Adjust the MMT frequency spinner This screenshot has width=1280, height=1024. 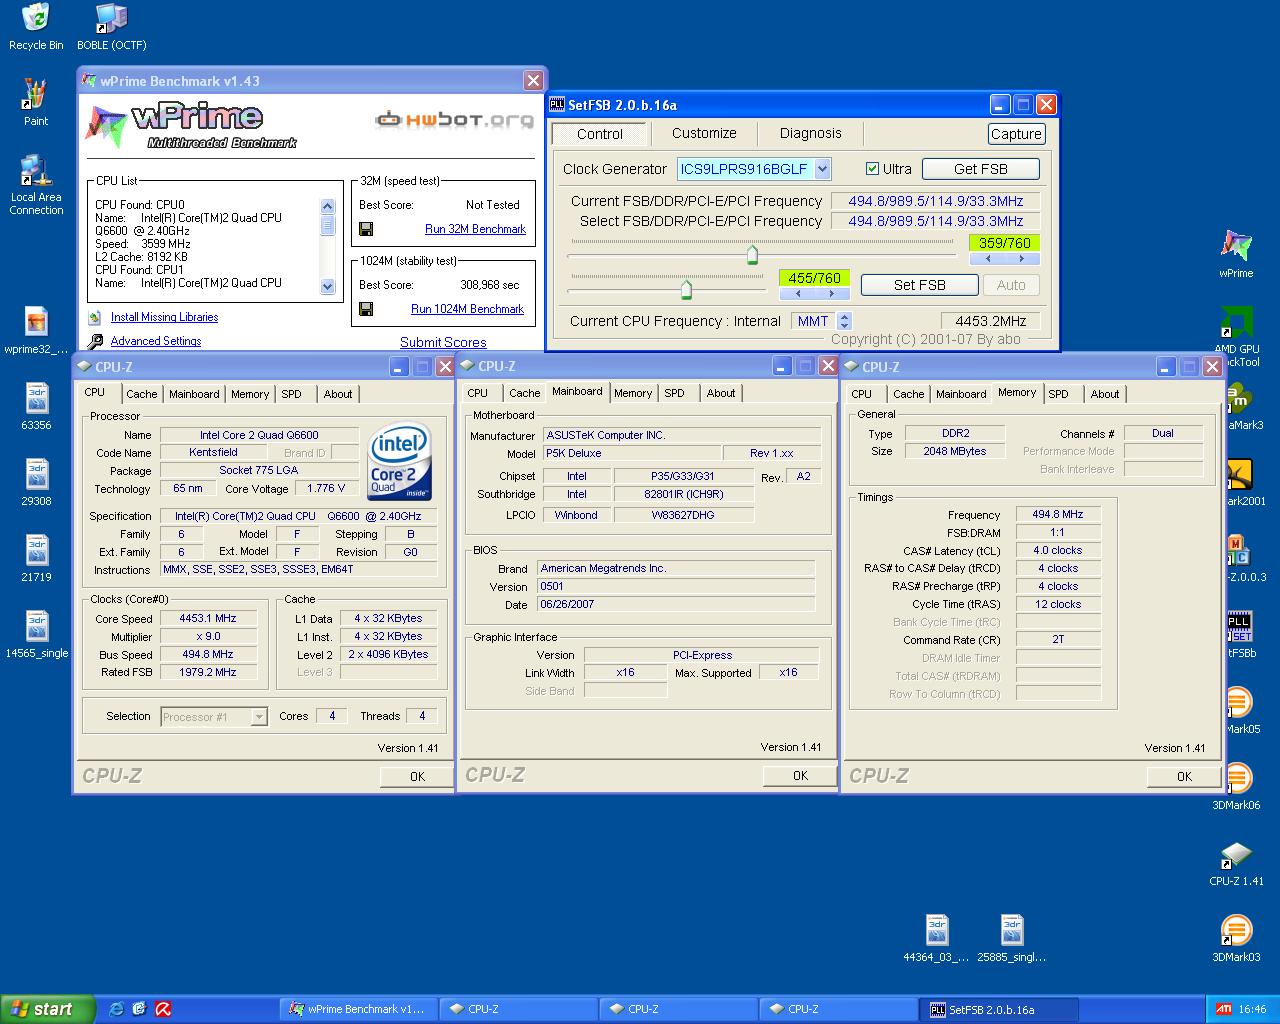tap(844, 321)
